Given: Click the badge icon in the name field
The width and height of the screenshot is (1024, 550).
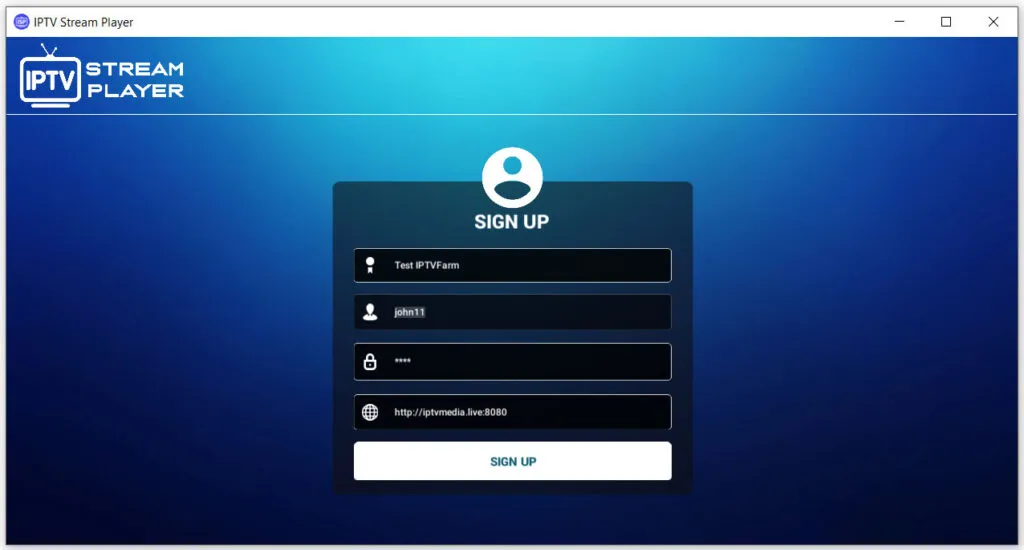Looking at the screenshot, I should (370, 265).
